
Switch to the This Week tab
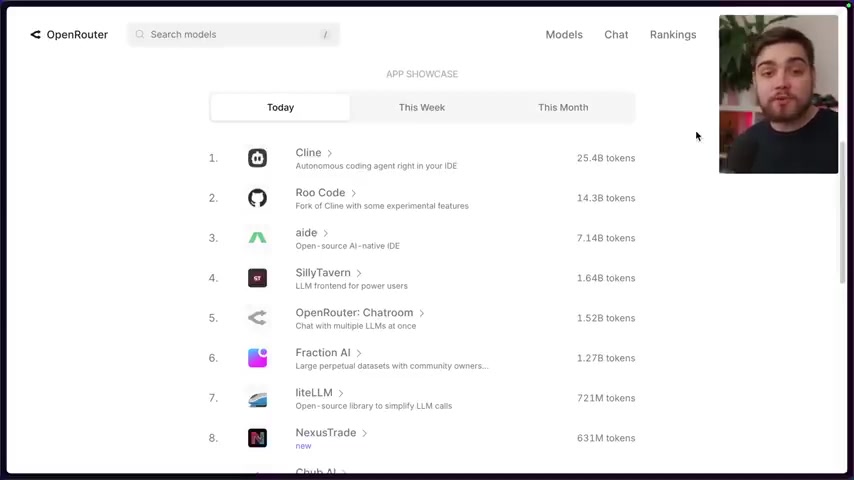click(x=421, y=107)
